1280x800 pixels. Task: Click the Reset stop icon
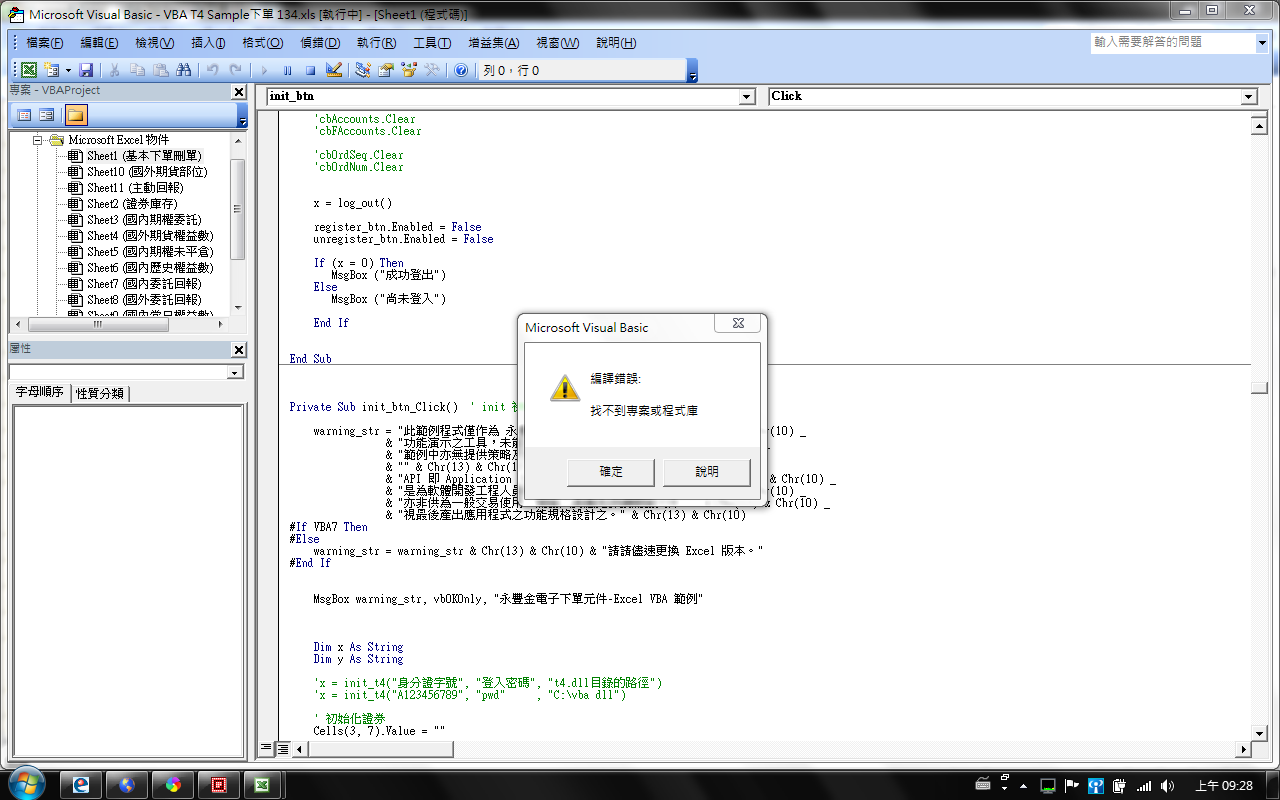[x=310, y=70]
